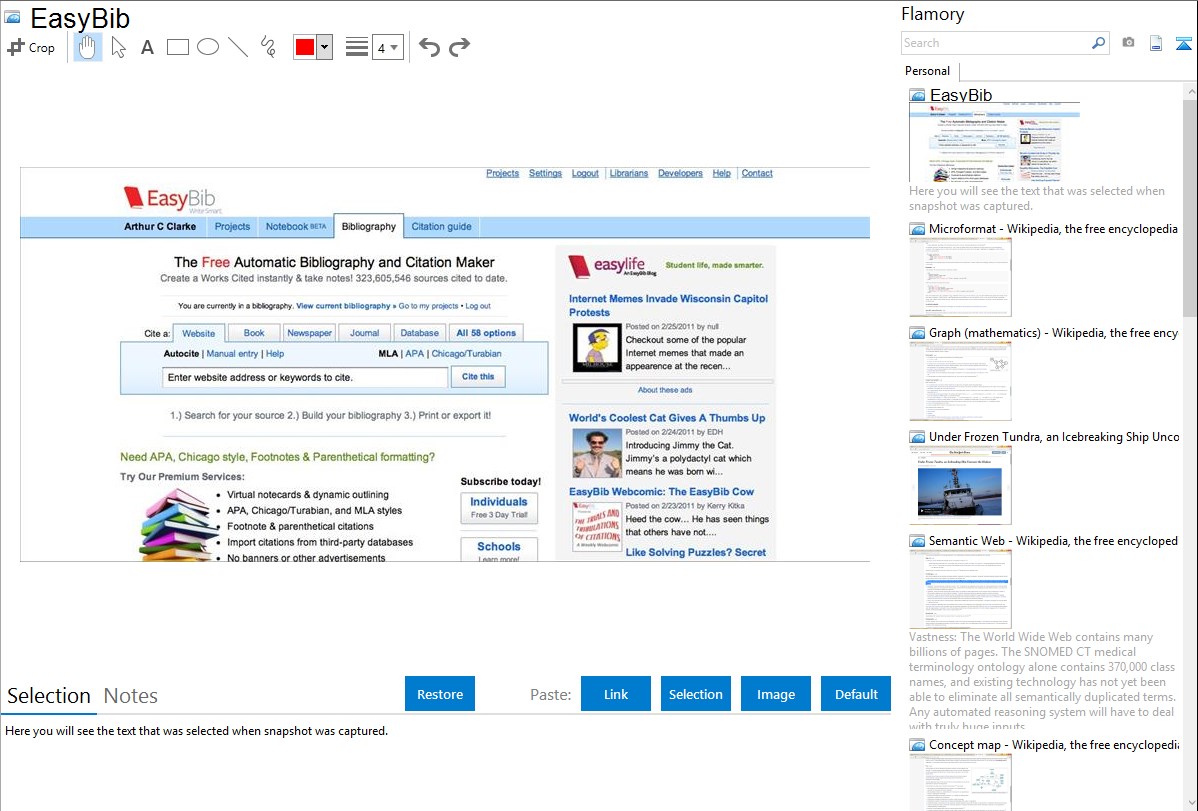Click the EasyBib title in the snapshot list

click(961, 96)
